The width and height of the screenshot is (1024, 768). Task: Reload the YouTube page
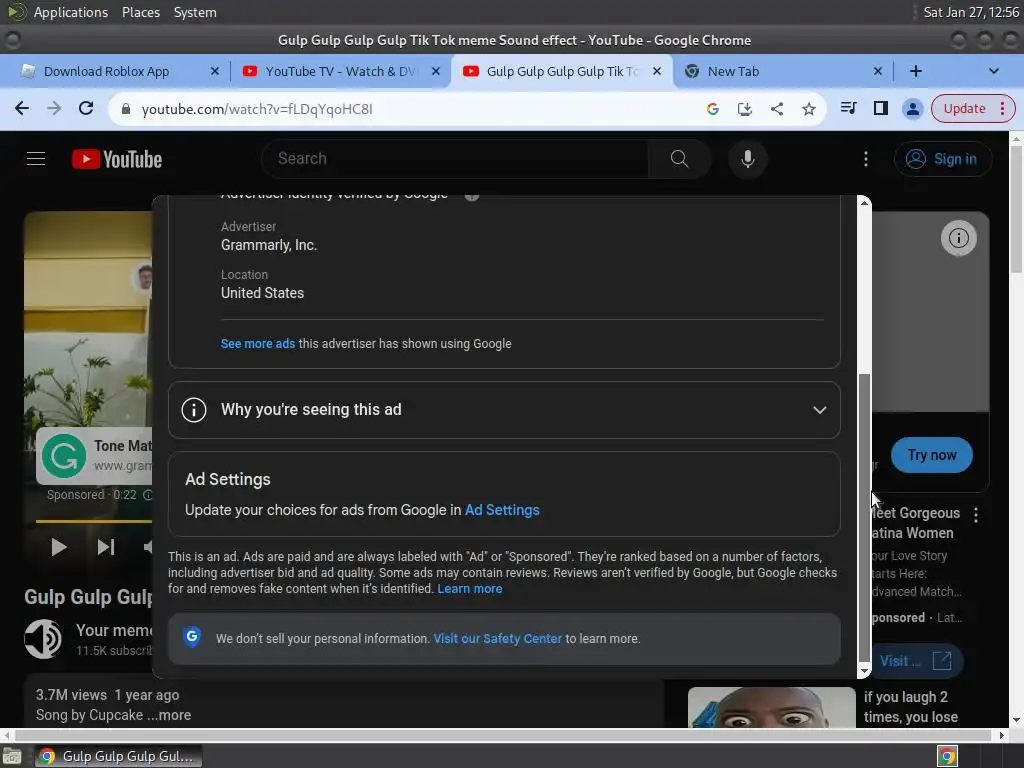click(x=86, y=108)
